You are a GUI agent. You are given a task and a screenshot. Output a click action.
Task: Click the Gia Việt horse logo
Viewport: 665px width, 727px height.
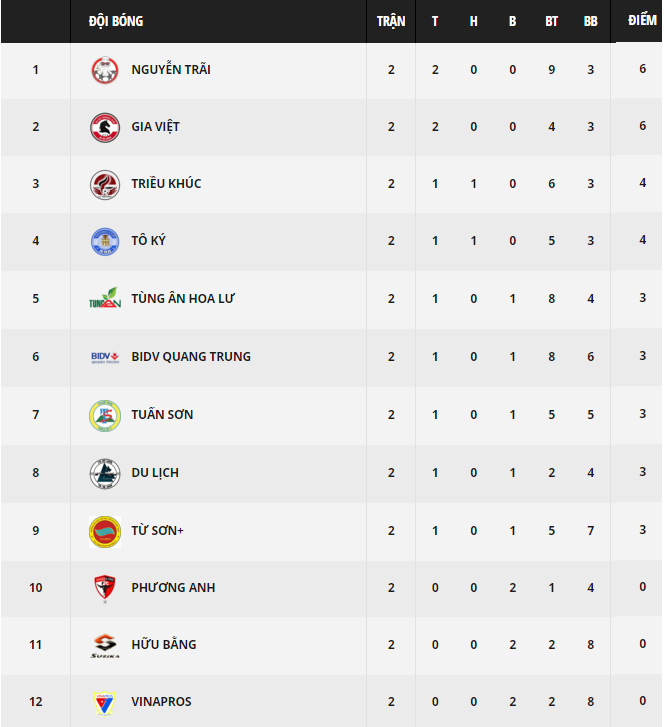(x=105, y=127)
